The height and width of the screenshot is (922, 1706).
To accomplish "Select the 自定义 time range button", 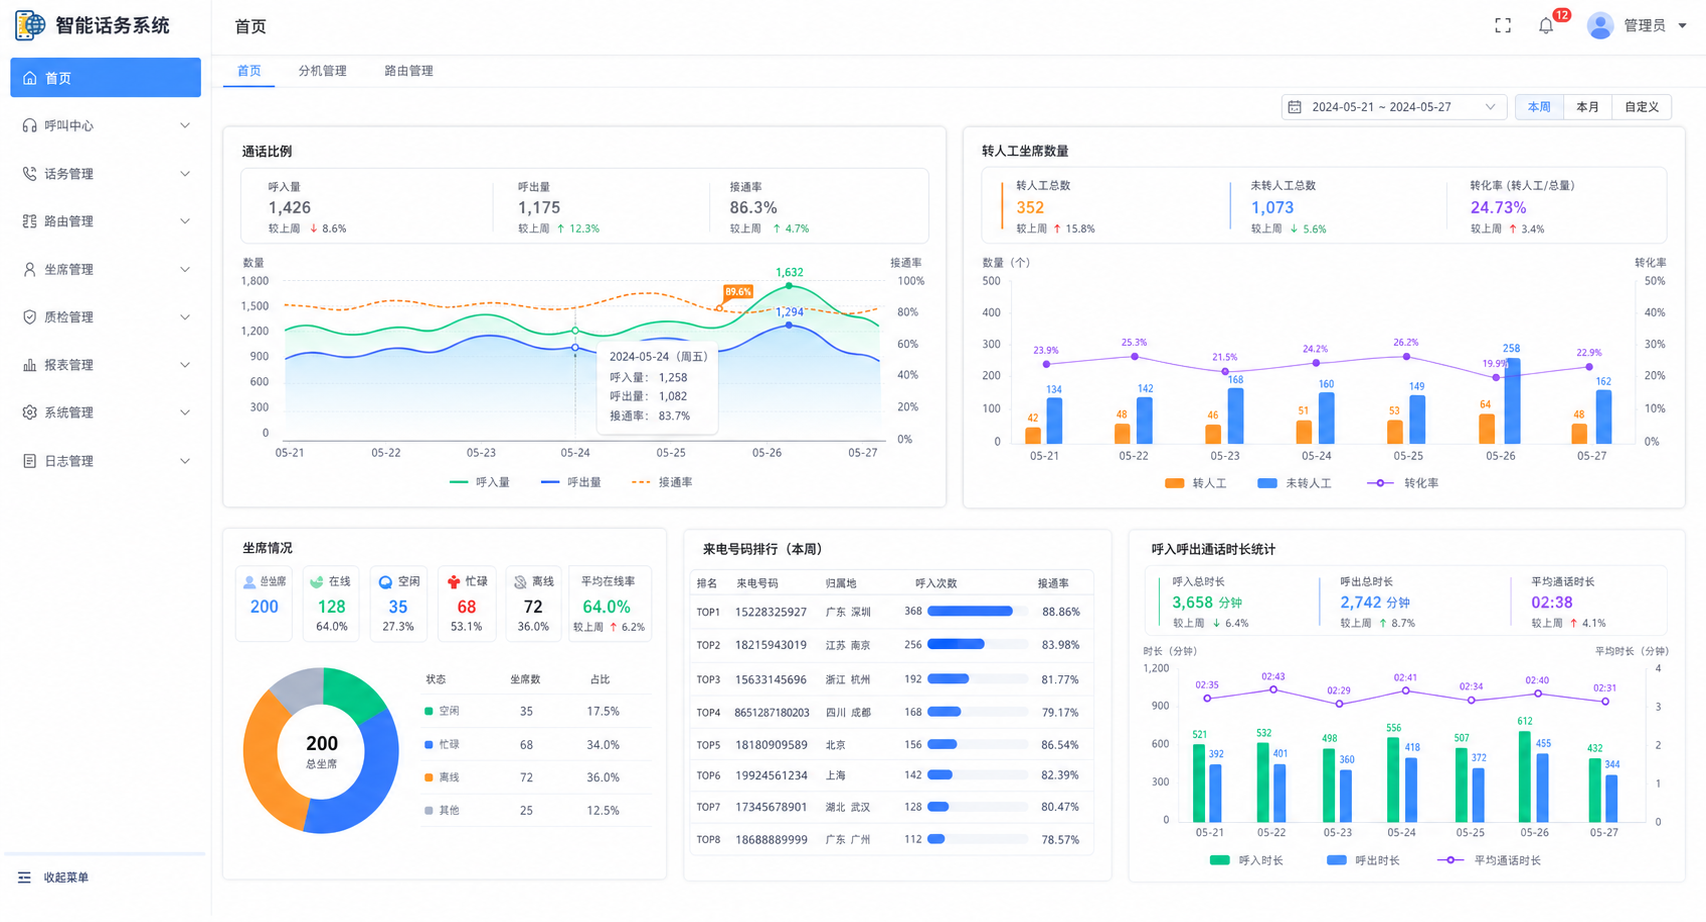I will 1641,107.
